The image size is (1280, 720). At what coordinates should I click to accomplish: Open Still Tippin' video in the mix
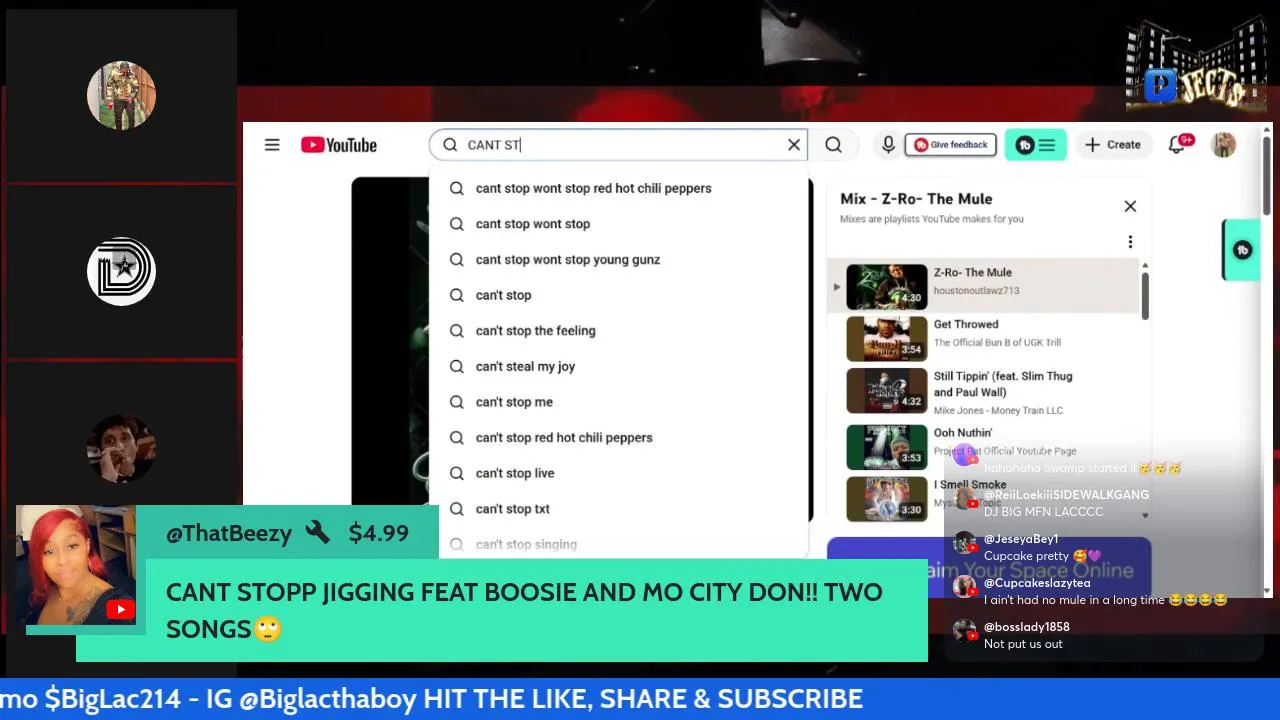click(x=1003, y=384)
